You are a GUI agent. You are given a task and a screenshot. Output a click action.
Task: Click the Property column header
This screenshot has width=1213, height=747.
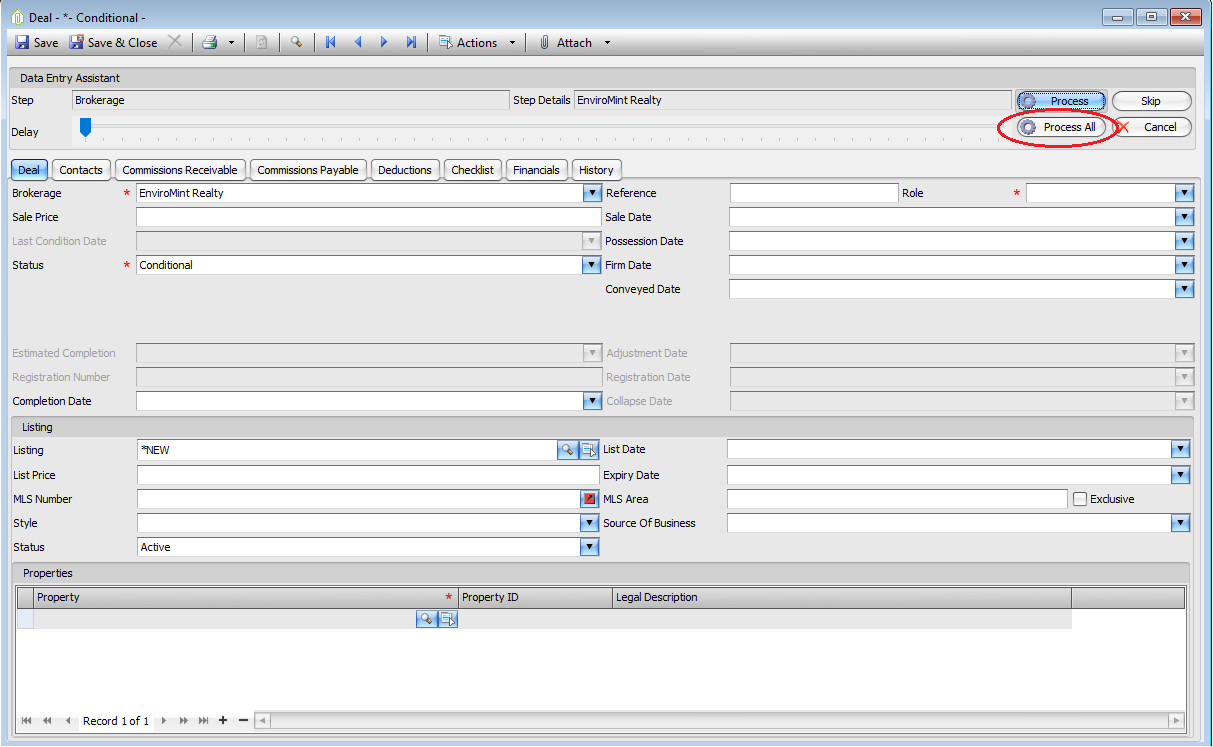(x=245, y=598)
